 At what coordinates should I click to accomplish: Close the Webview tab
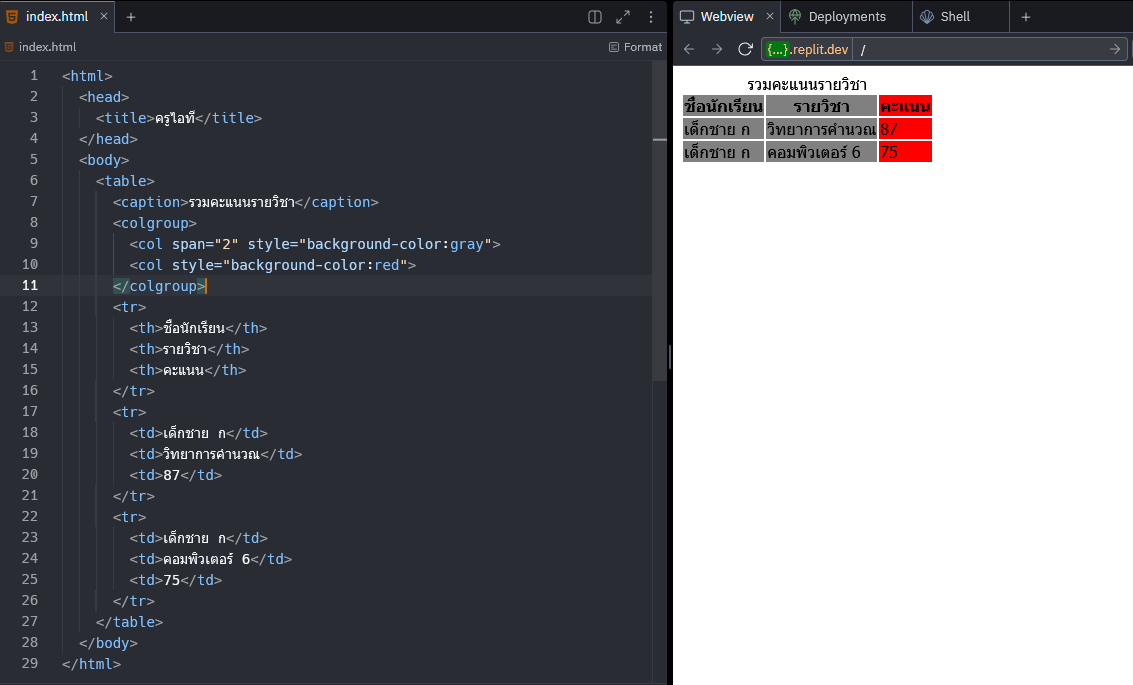click(x=770, y=17)
